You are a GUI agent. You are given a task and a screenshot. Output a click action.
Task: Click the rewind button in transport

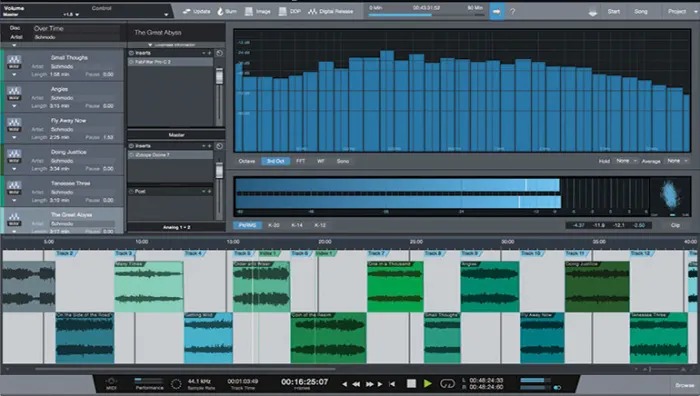point(356,384)
